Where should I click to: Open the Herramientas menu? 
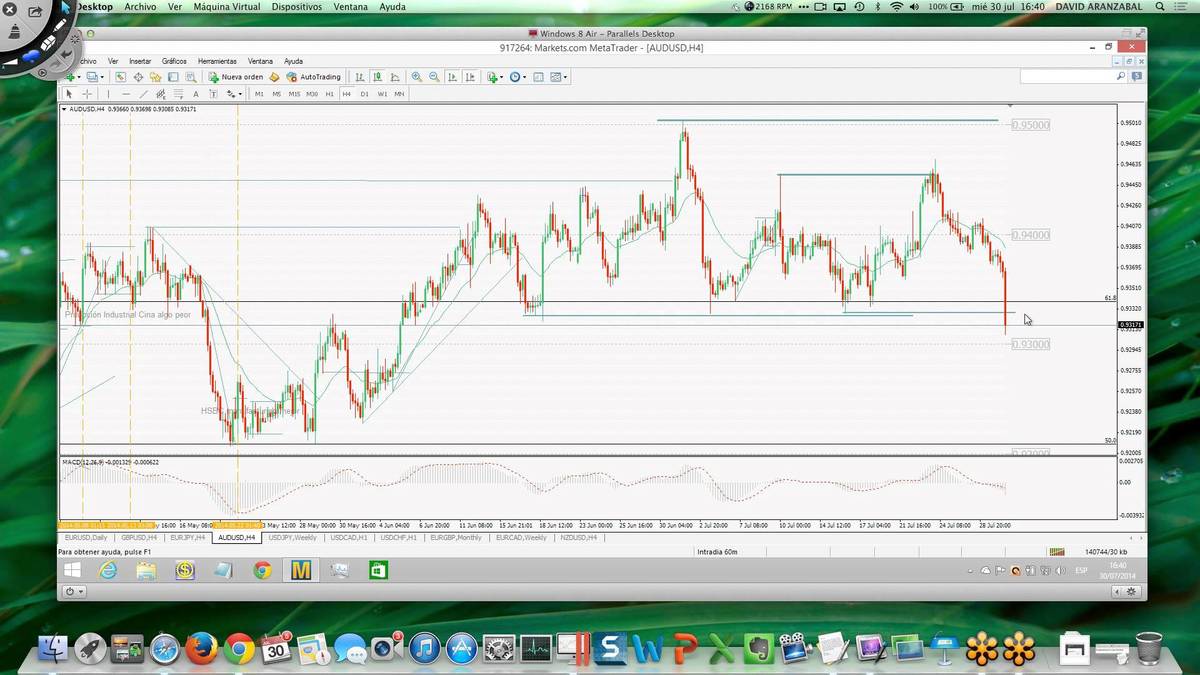pos(217,61)
